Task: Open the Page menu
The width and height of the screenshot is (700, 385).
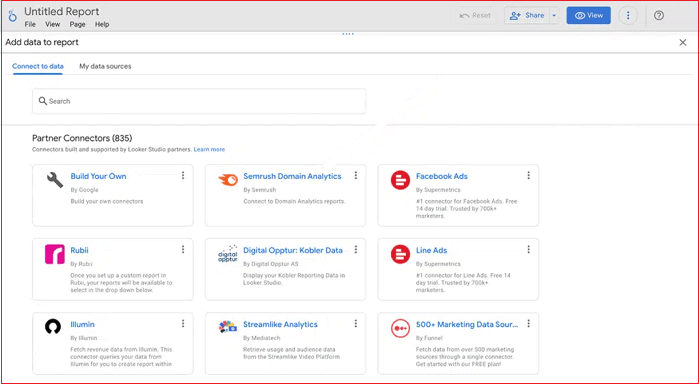Action: tap(77, 25)
